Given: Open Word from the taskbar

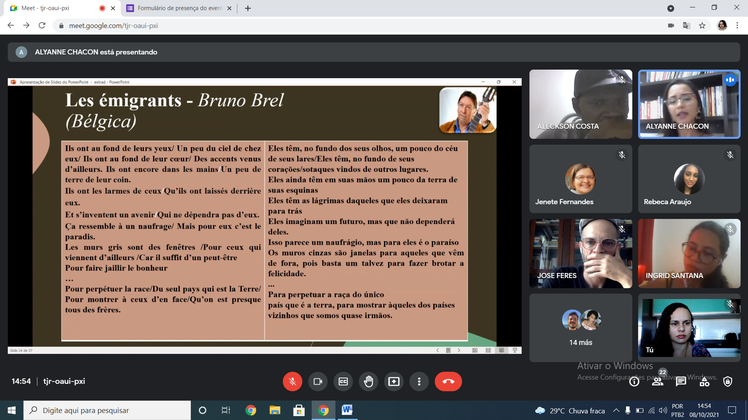Looking at the screenshot, I should tap(347, 410).
